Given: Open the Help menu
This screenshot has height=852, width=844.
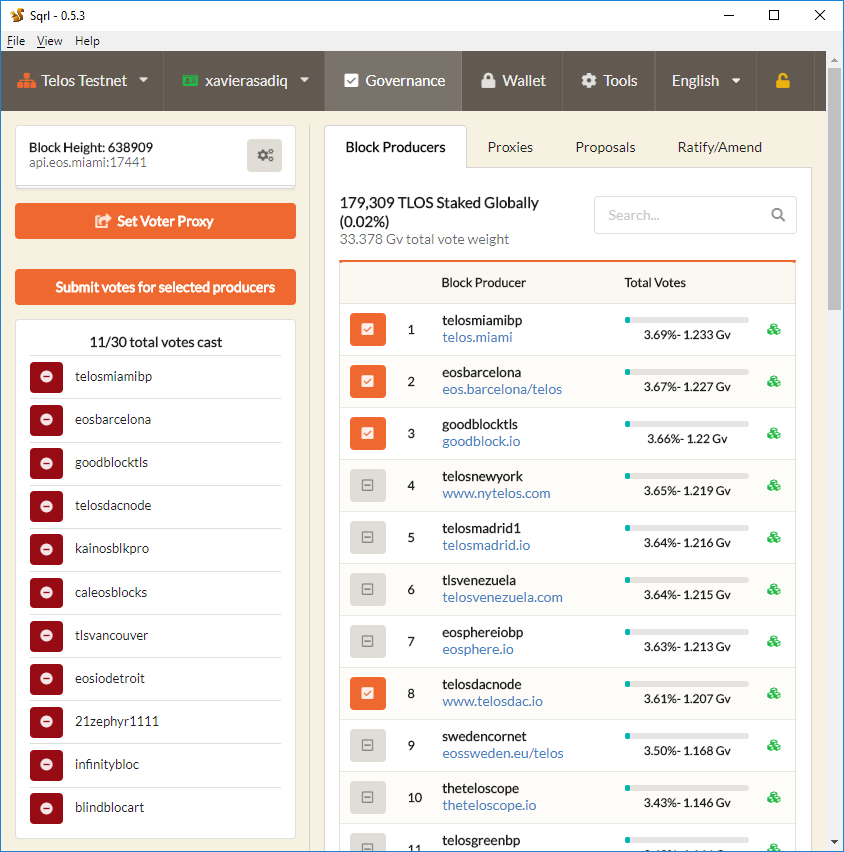Looking at the screenshot, I should [x=87, y=41].
